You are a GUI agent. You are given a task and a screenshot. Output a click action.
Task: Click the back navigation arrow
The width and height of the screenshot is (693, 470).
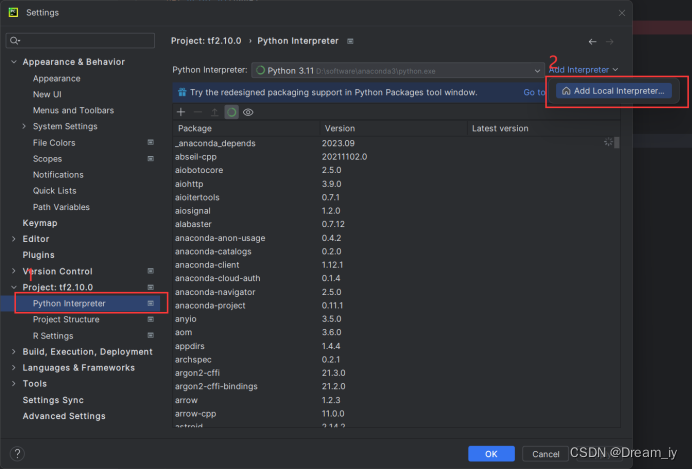pyautogui.click(x=592, y=42)
